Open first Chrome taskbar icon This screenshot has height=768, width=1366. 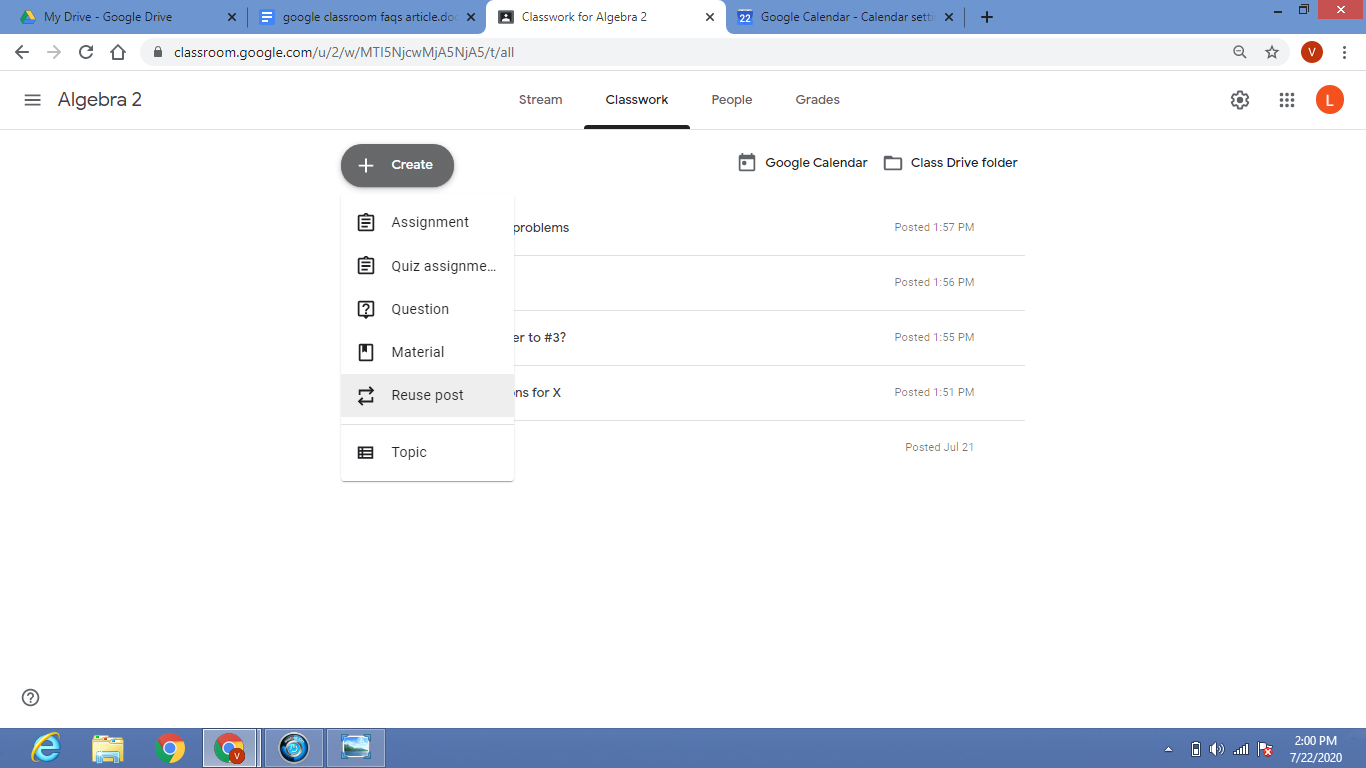[170, 748]
